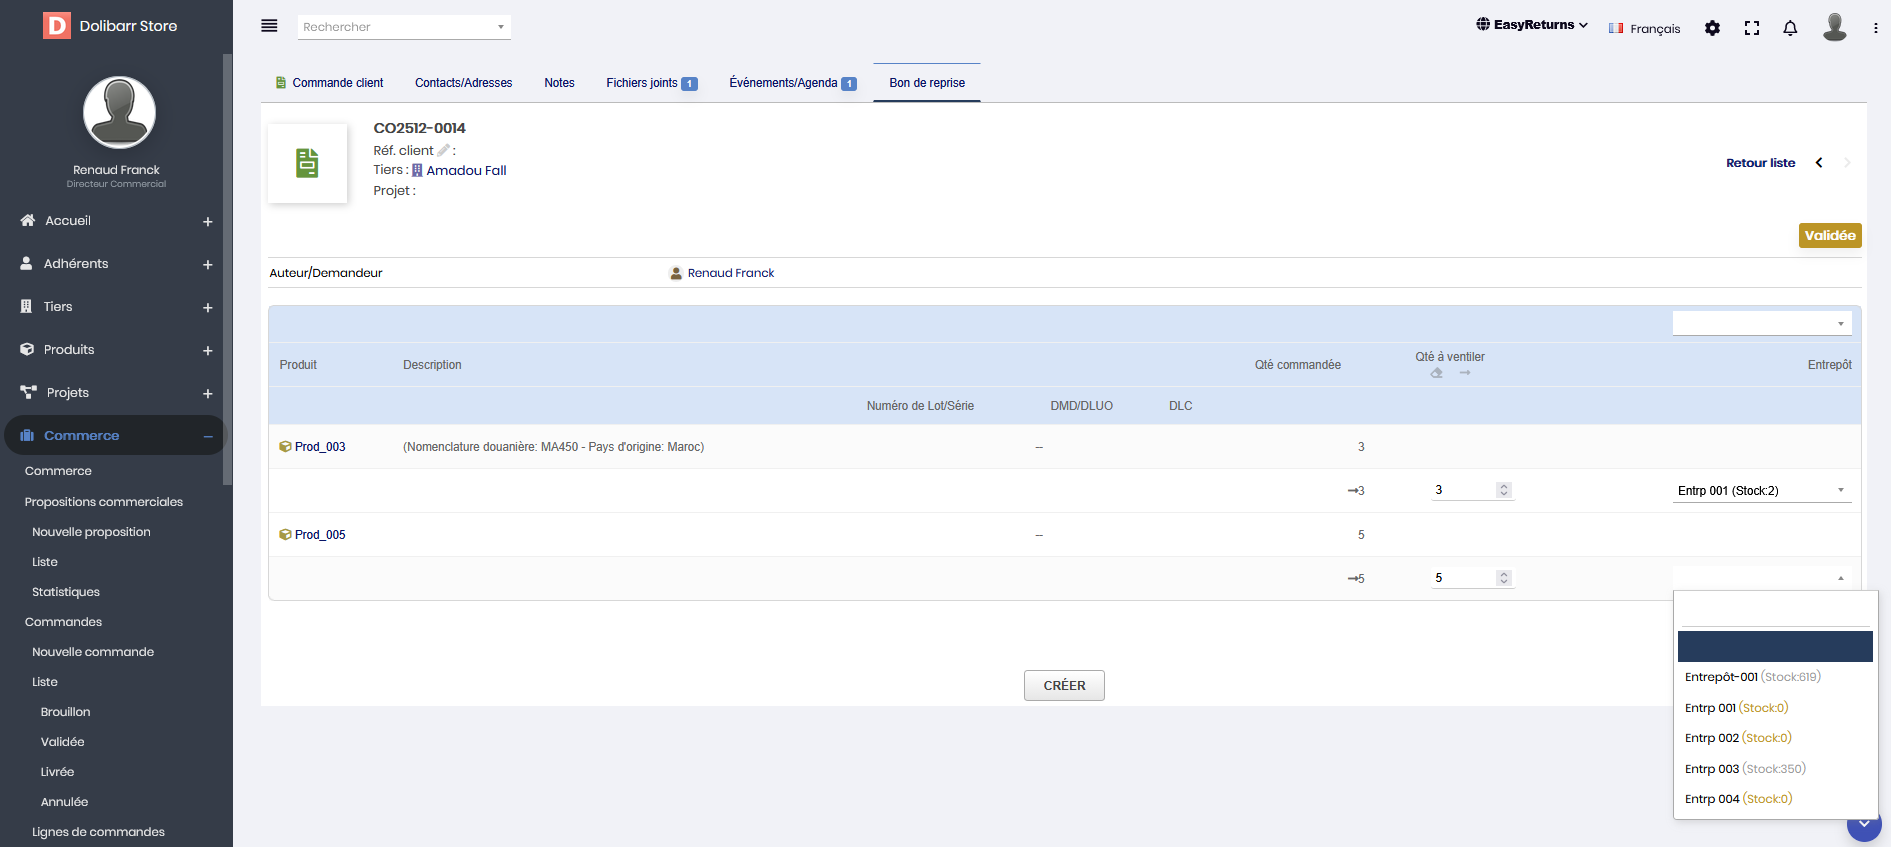Viewport: 1891px width, 847px height.
Task: Expand the Produits sidebar menu
Action: coord(208,350)
